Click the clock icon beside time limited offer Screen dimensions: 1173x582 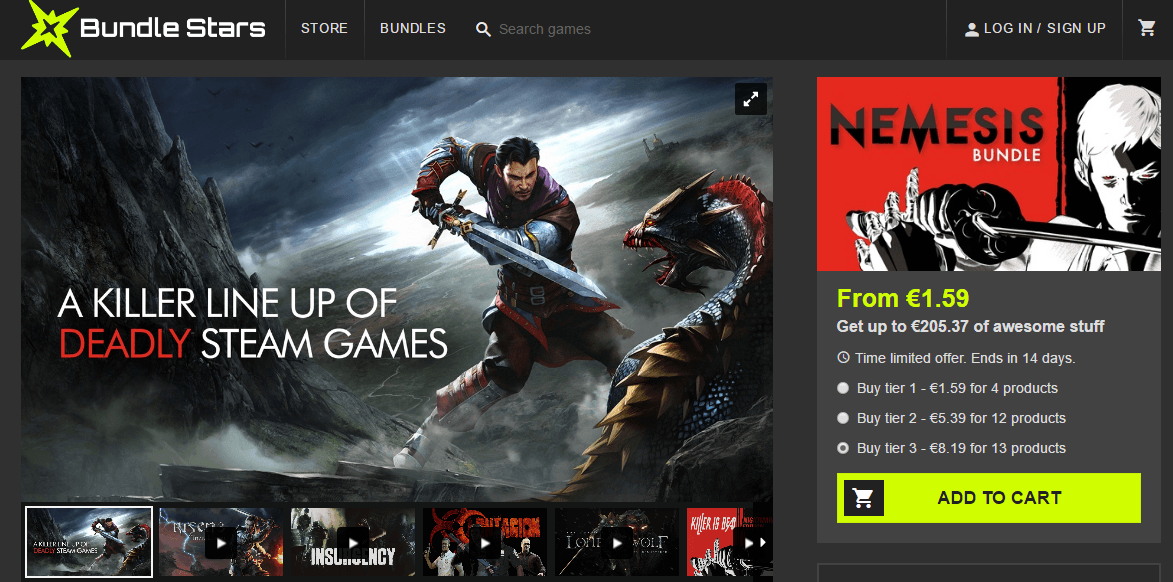pyautogui.click(x=844, y=358)
